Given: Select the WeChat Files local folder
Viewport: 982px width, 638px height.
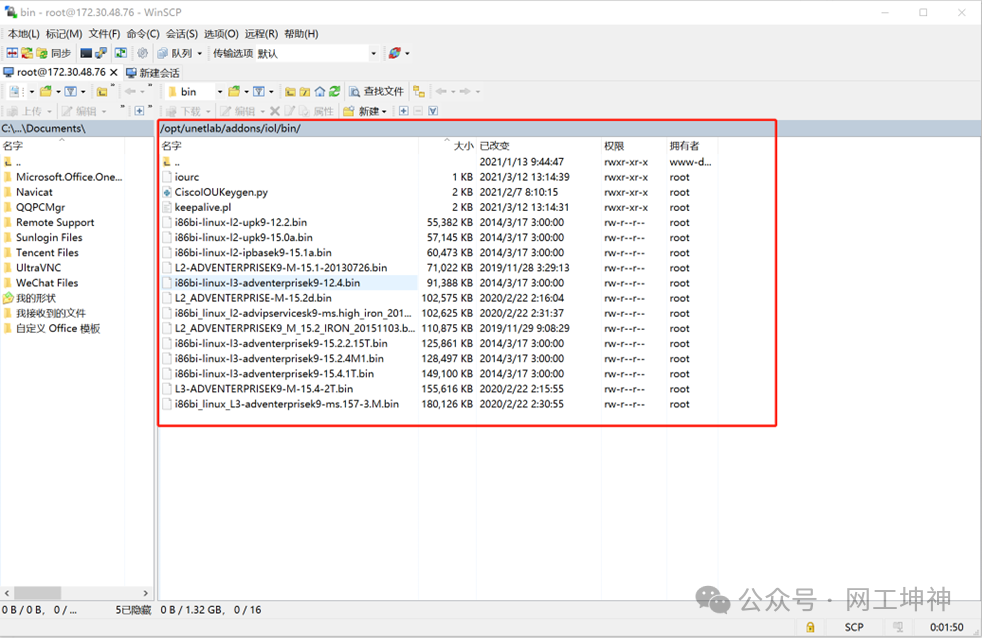Looking at the screenshot, I should tap(47, 283).
